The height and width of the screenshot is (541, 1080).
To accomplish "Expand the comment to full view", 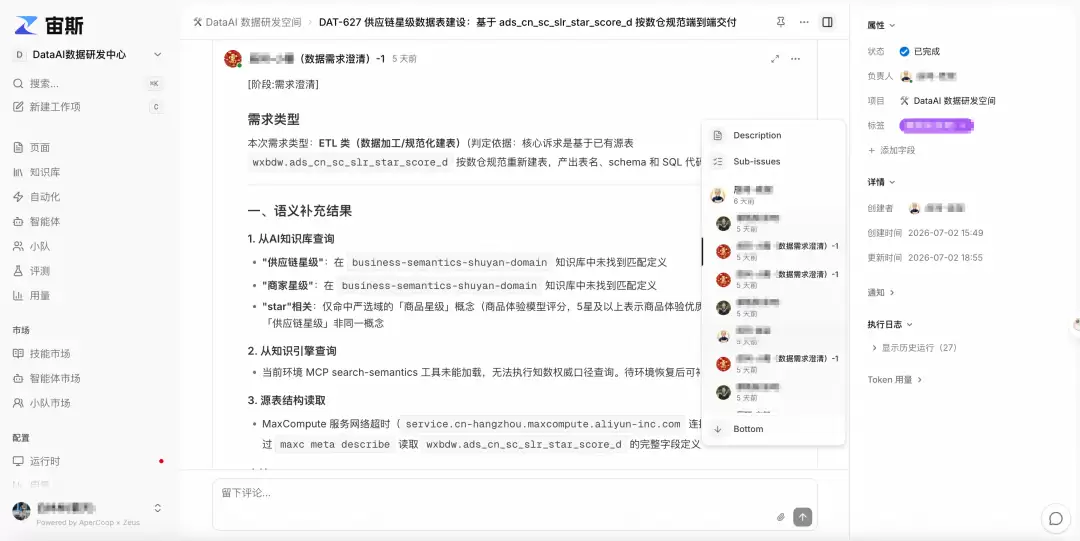I will point(775,59).
